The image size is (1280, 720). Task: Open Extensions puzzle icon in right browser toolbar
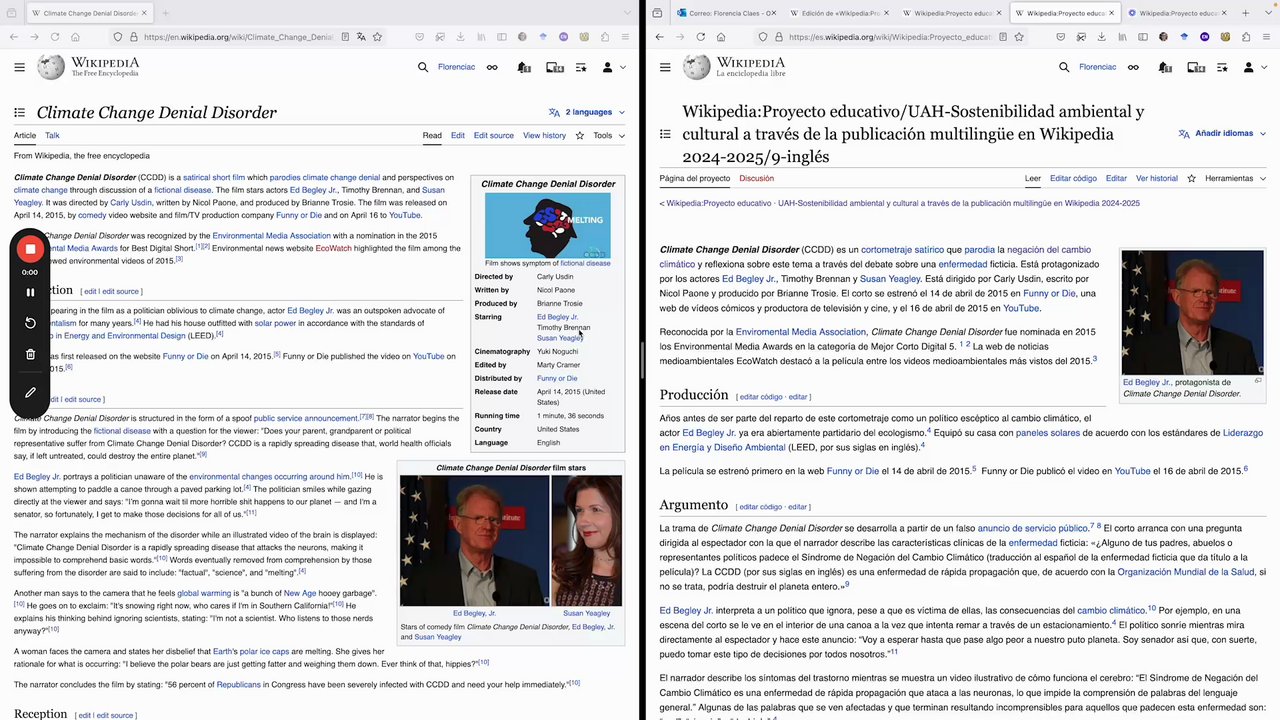(x=1246, y=37)
